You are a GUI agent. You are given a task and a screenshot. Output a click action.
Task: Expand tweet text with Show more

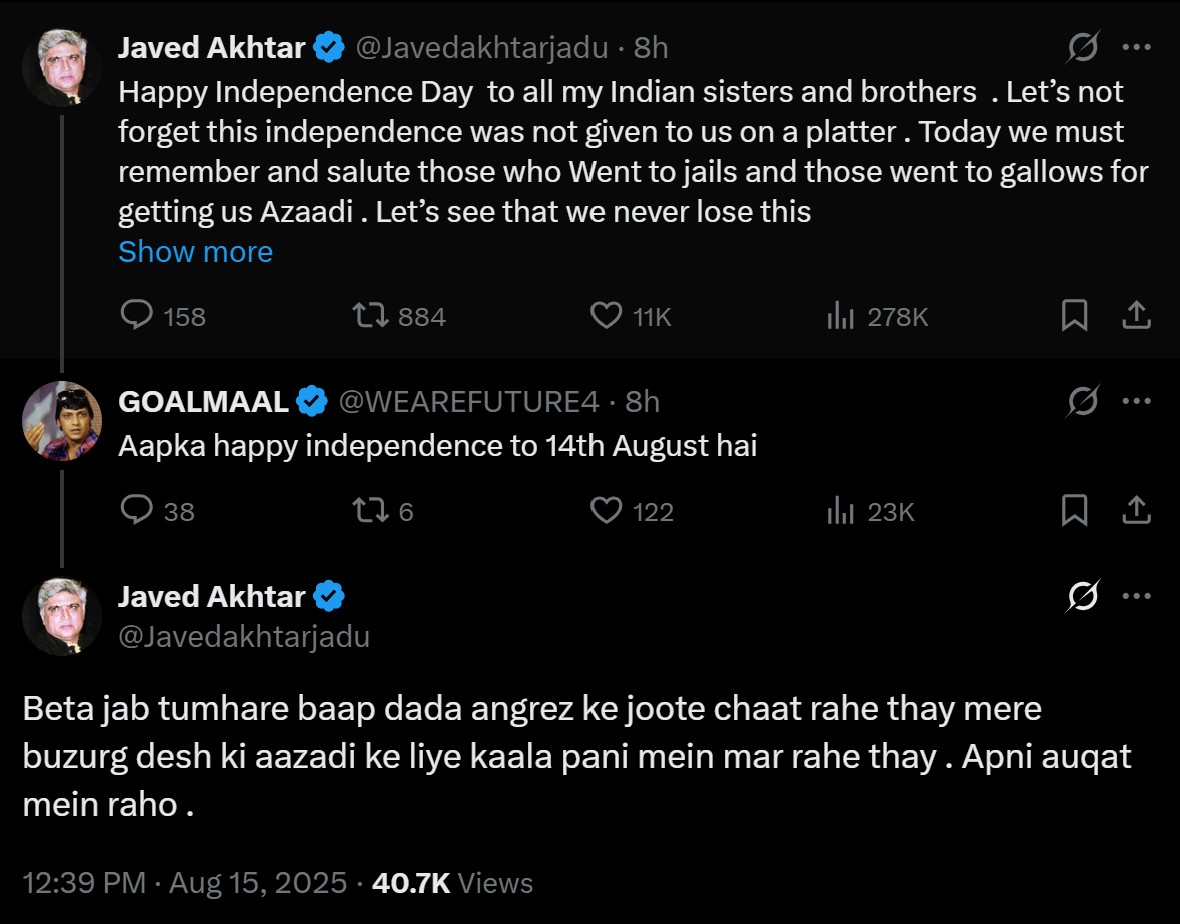[195, 252]
